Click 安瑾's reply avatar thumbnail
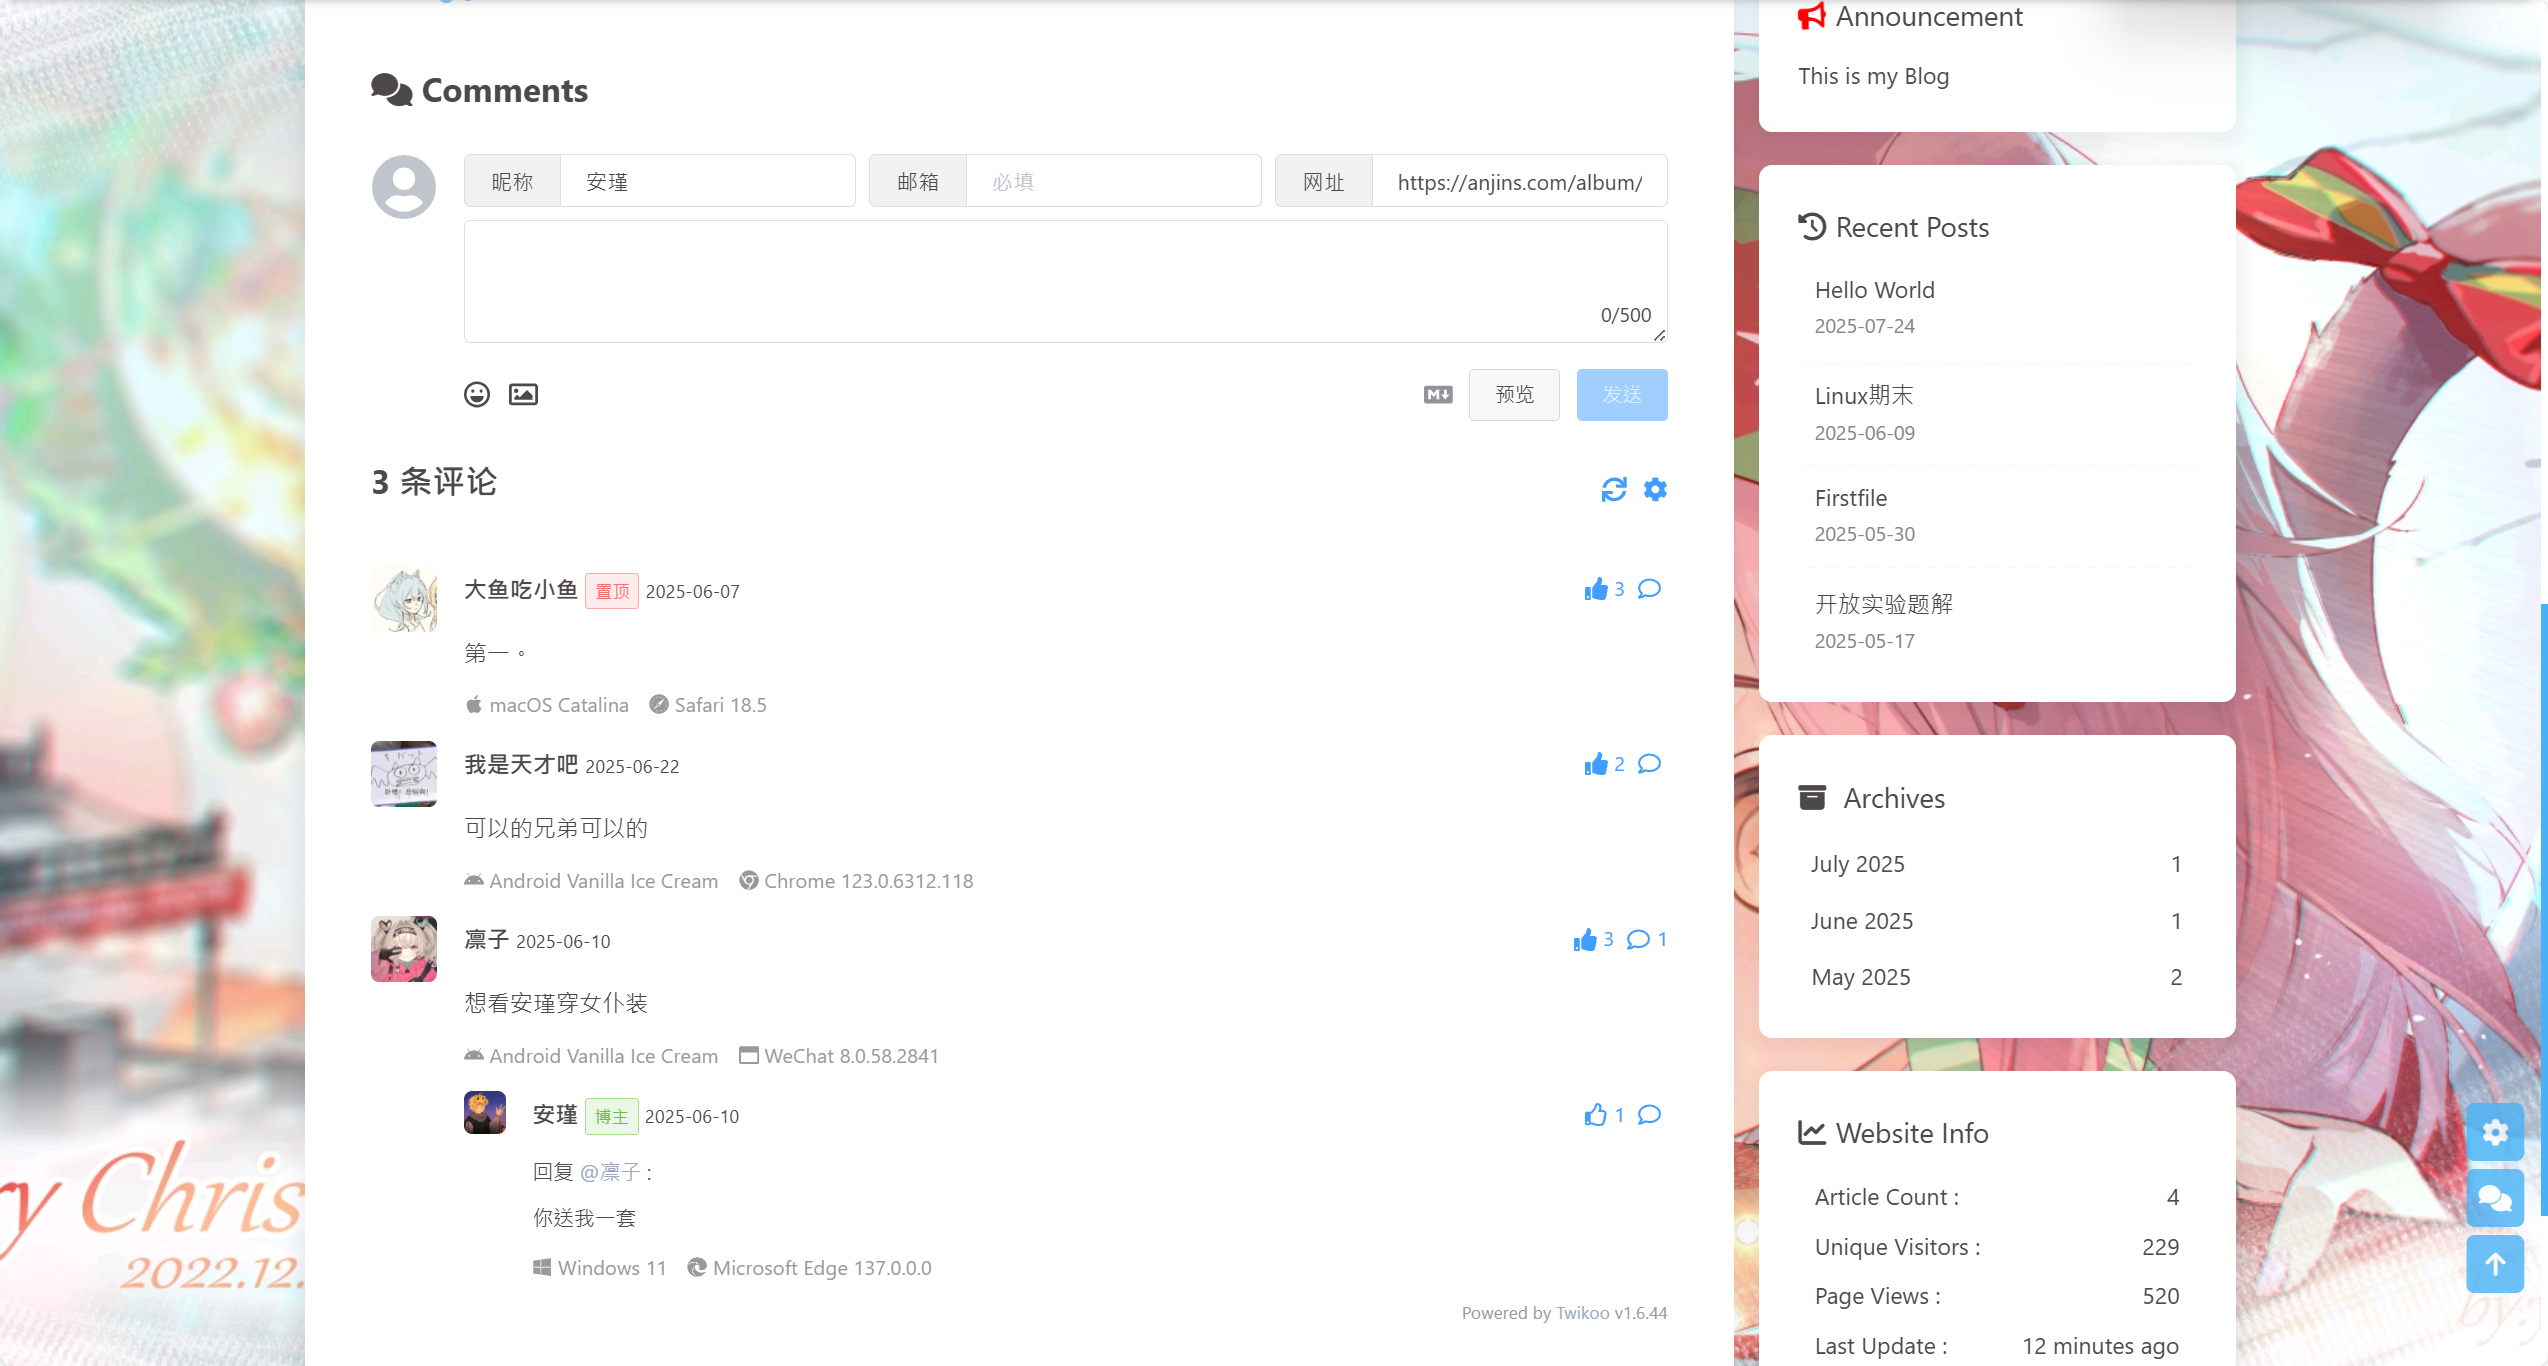The width and height of the screenshot is (2548, 1366). (x=485, y=1112)
